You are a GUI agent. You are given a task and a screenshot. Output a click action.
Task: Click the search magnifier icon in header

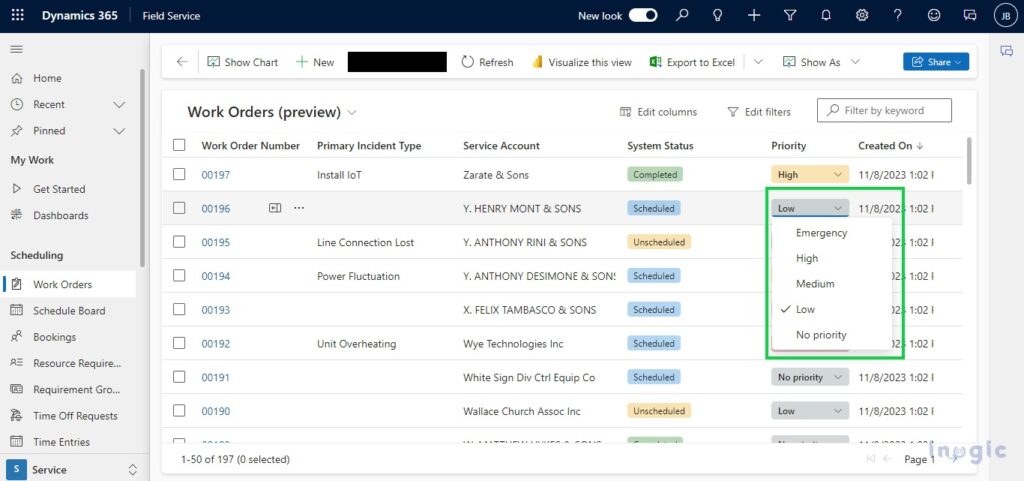tap(682, 15)
